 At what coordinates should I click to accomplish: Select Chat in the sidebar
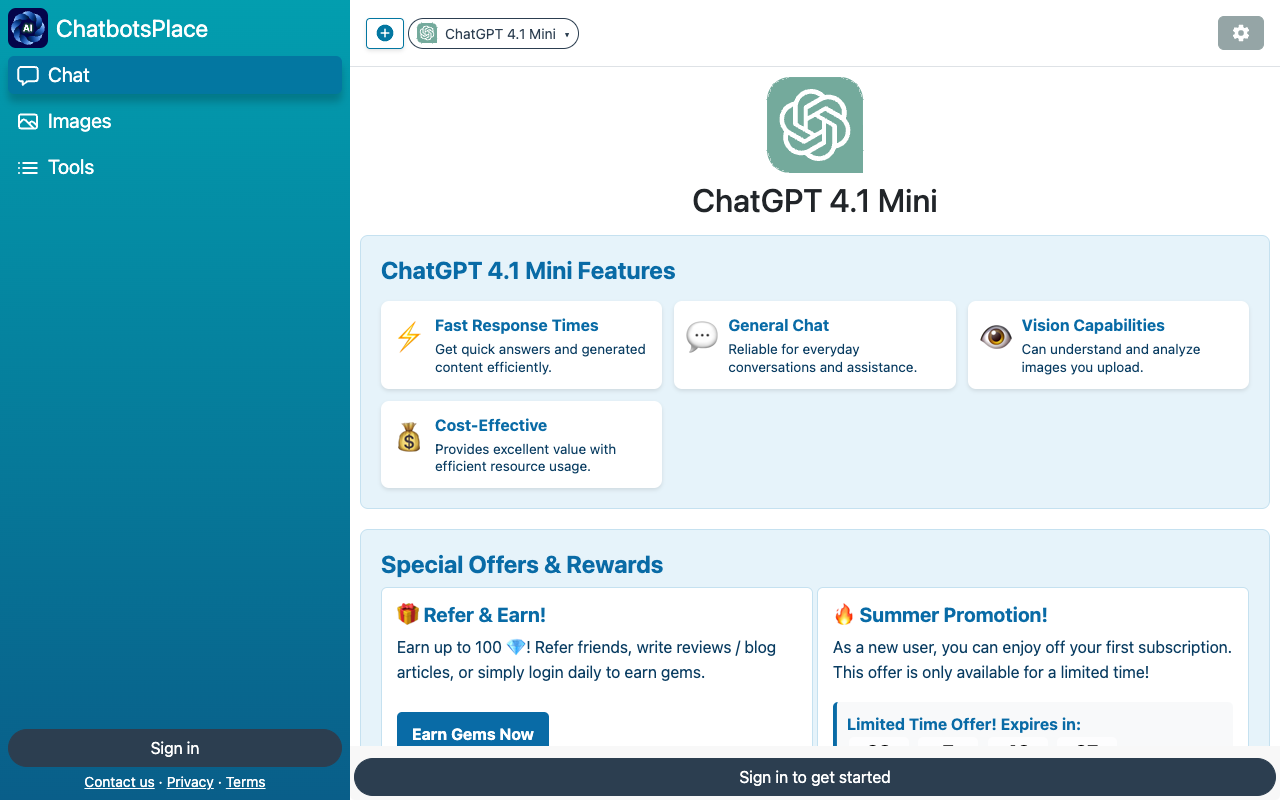coord(175,75)
